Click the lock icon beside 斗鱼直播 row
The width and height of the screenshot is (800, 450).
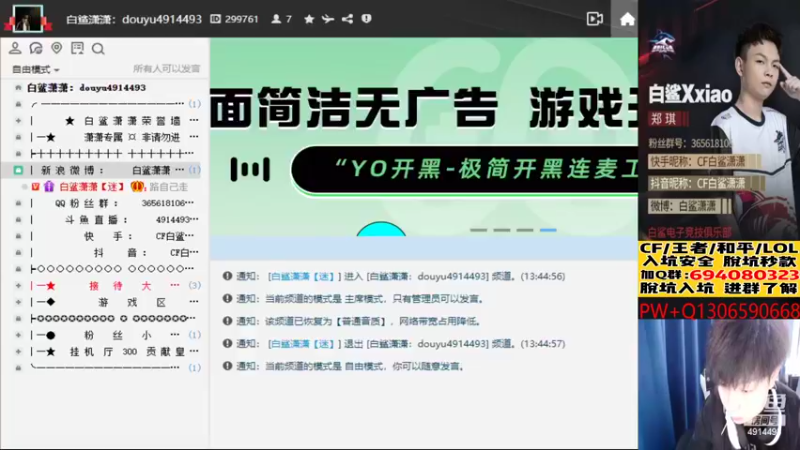point(18,219)
